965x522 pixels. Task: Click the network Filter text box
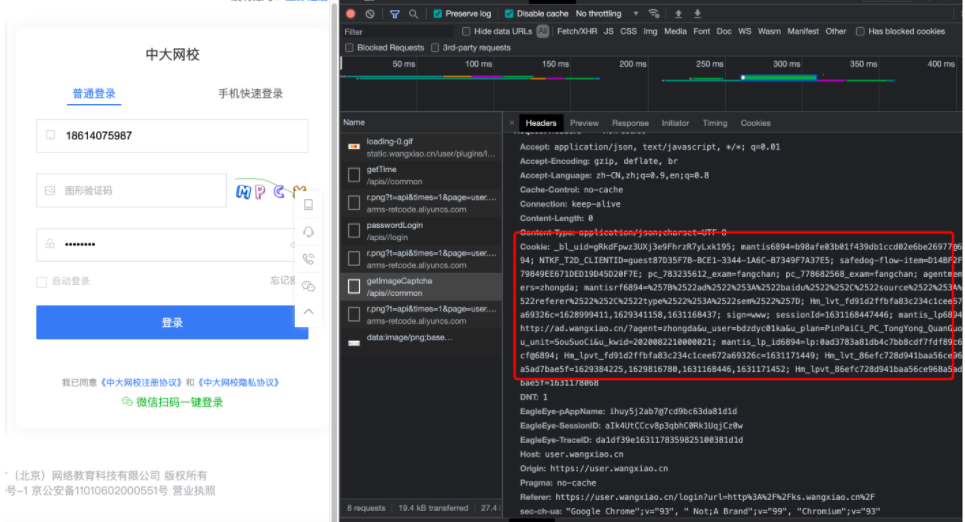(398, 31)
